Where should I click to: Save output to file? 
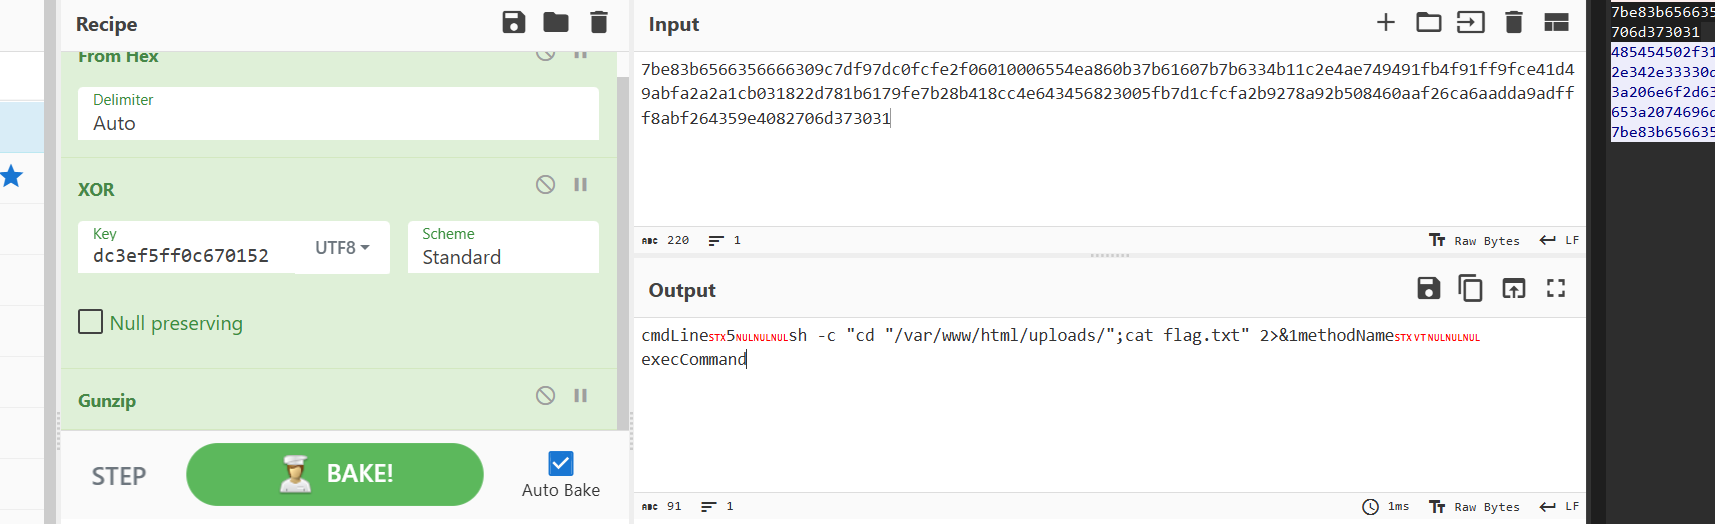pos(1429,289)
